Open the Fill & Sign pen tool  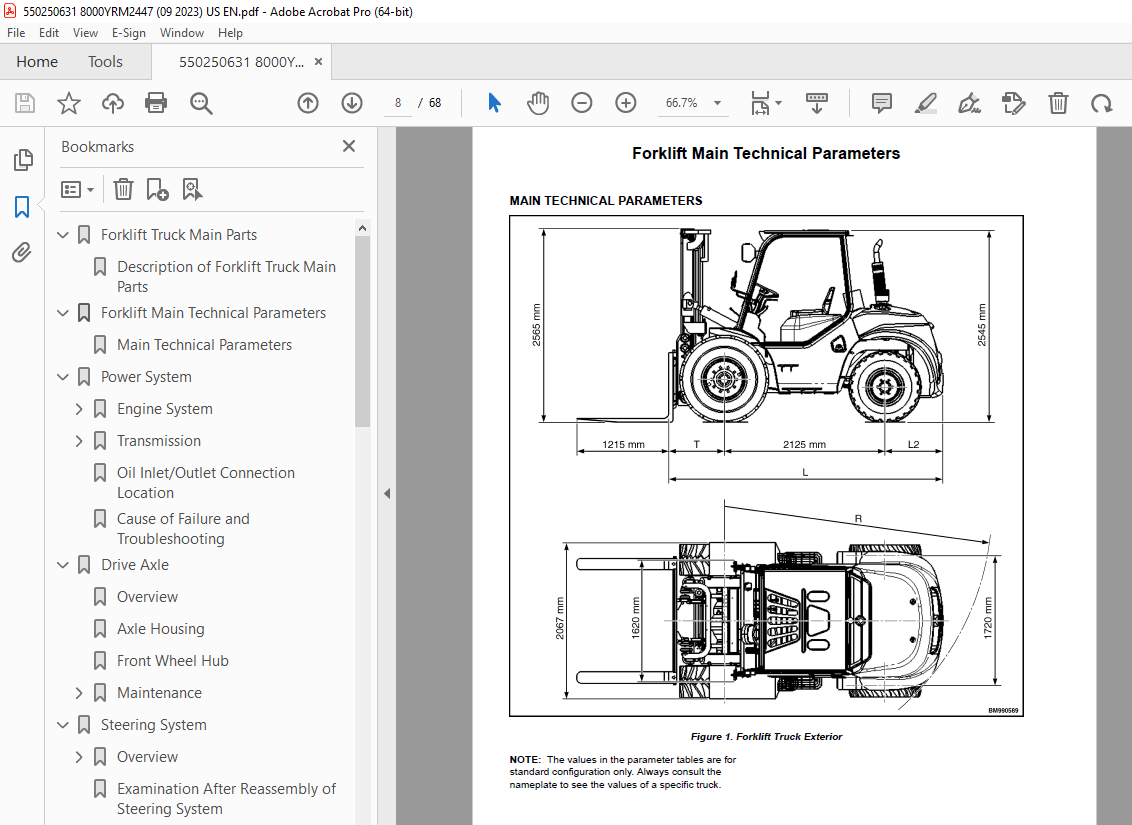click(969, 103)
